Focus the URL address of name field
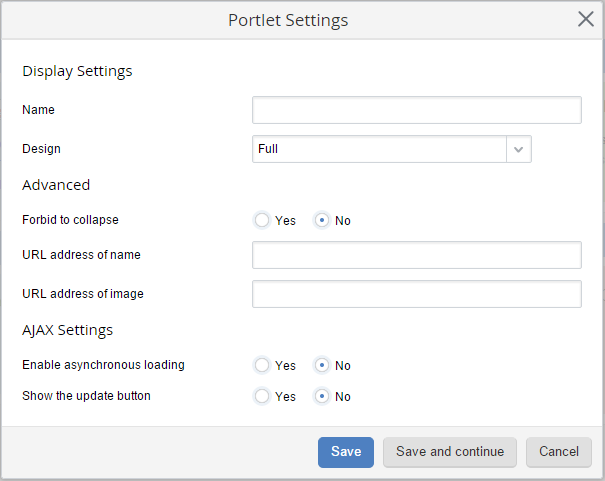 click(416, 255)
